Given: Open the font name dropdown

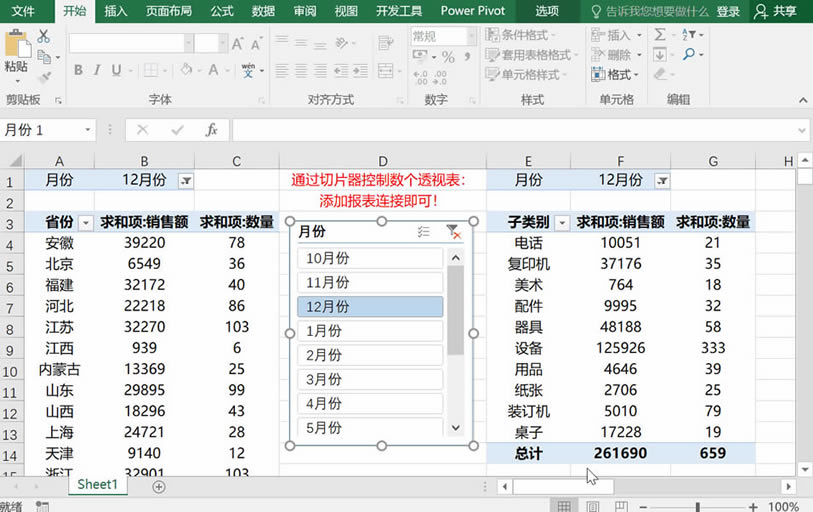Looking at the screenshot, I should [x=189, y=43].
